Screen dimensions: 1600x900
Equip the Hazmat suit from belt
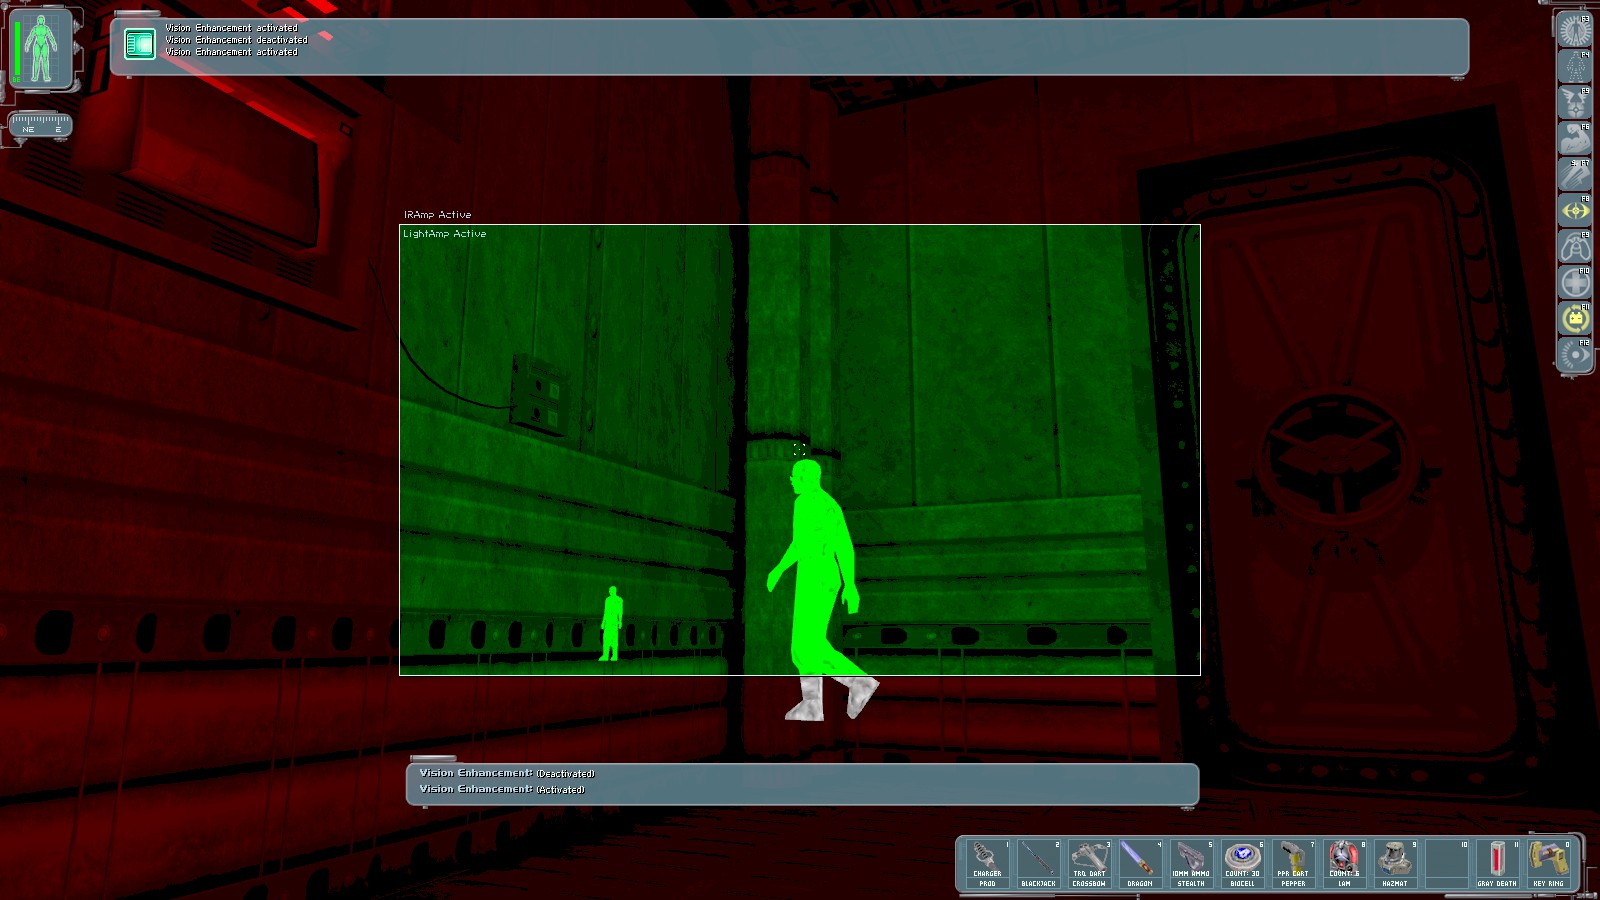(1396, 864)
